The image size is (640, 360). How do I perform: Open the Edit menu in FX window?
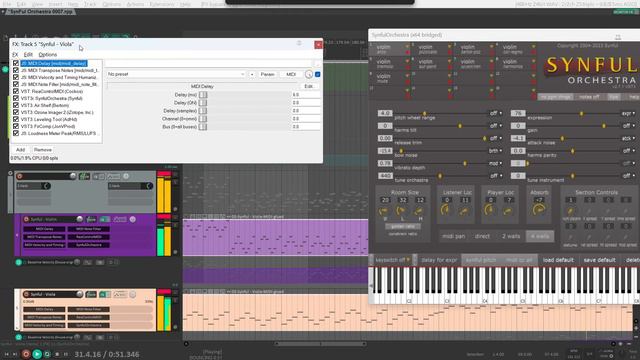coord(28,55)
